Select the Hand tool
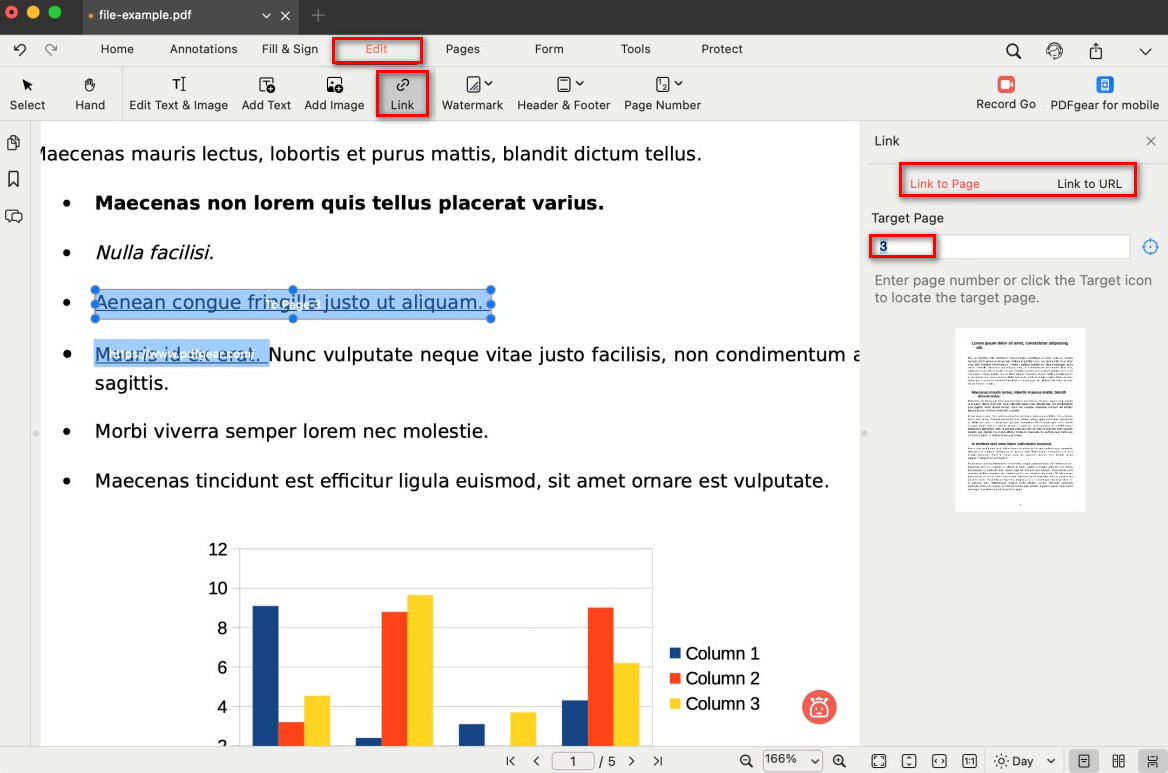This screenshot has width=1168, height=773. pos(89,93)
